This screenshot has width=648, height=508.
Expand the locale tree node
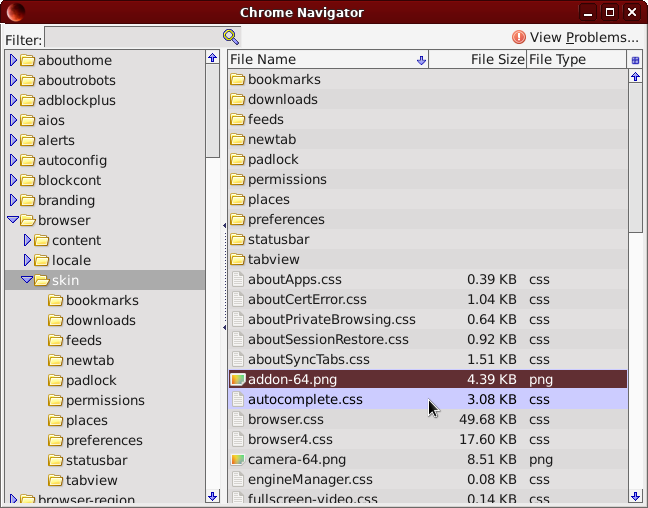pos(27,260)
